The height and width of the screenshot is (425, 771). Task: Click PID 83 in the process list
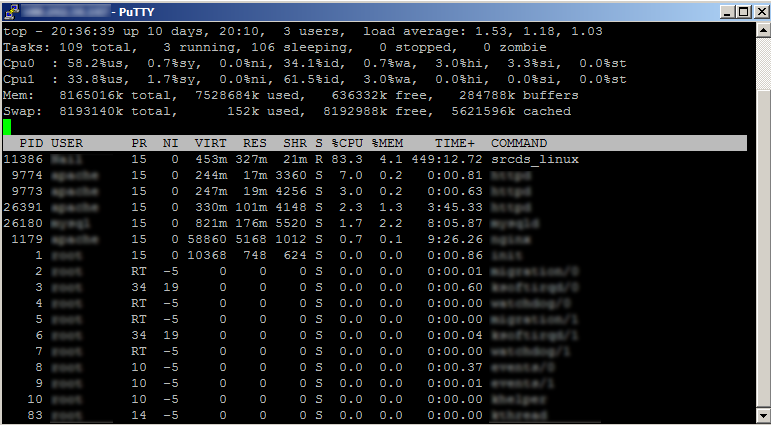tap(34, 415)
